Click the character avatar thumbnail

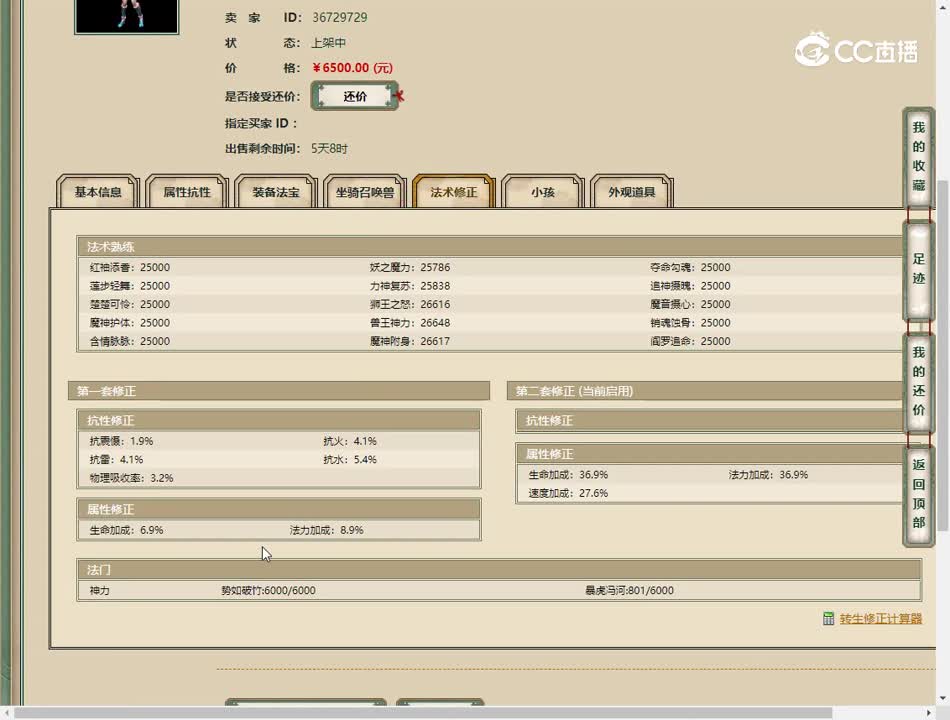coord(126,16)
